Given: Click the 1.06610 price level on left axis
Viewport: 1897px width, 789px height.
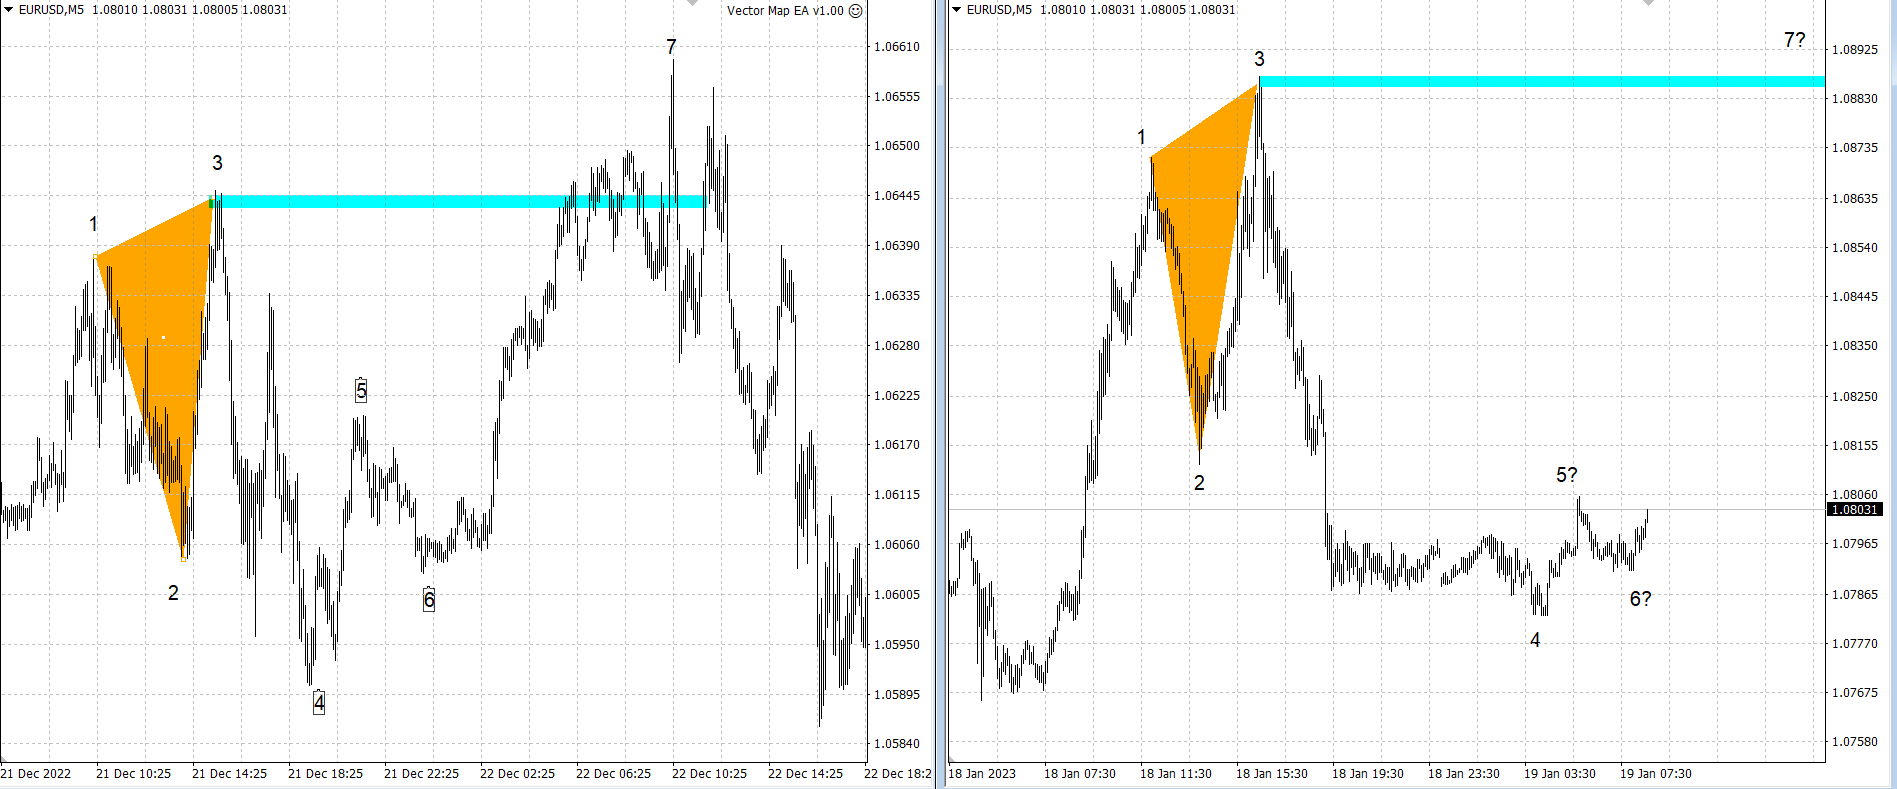Looking at the screenshot, I should click(897, 47).
